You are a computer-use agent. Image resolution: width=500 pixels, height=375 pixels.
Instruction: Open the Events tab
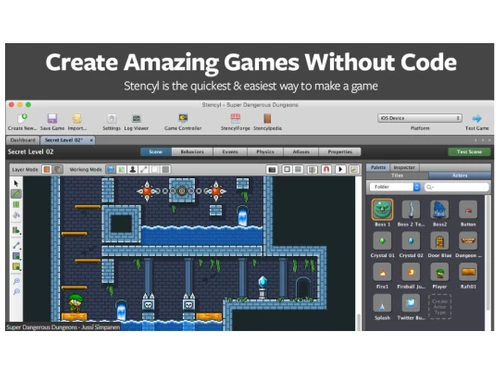[x=230, y=152]
